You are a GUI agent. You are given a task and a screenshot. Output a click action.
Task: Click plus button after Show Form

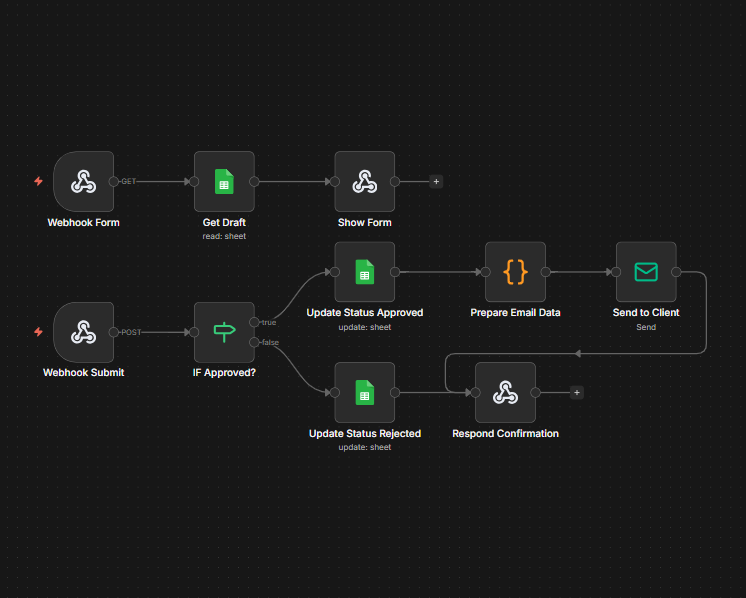tap(436, 182)
